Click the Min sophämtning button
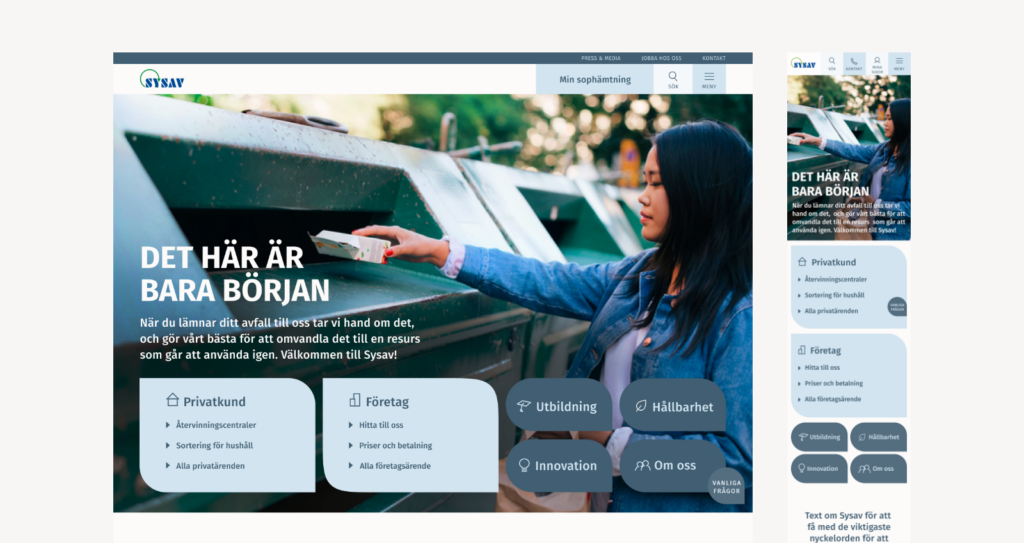The image size is (1024, 543). [x=594, y=79]
